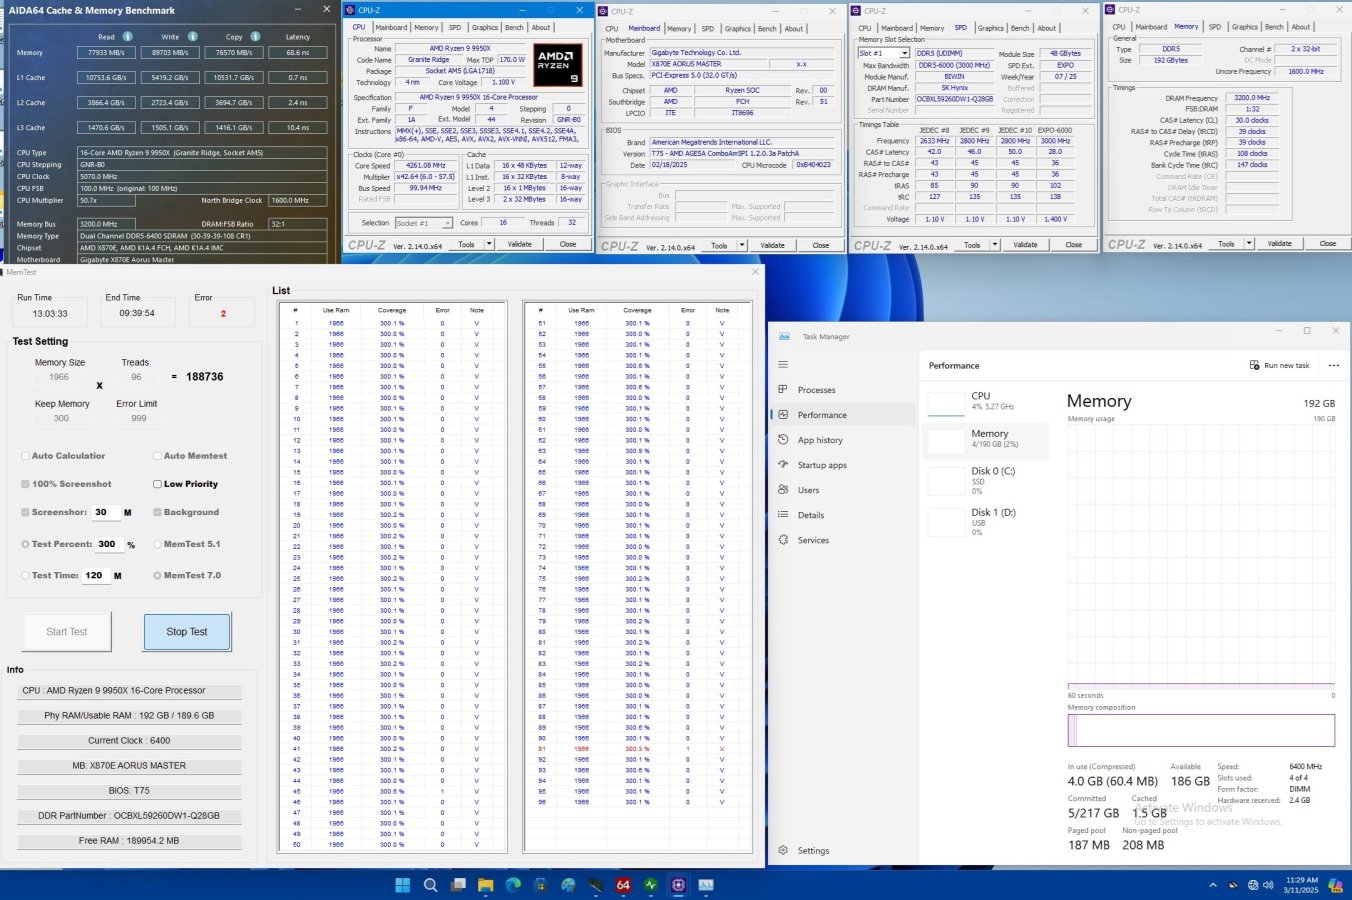Screen dimensions: 1352x900
Task: Open Task Manager Settings
Action: pyautogui.click(x=842, y=850)
